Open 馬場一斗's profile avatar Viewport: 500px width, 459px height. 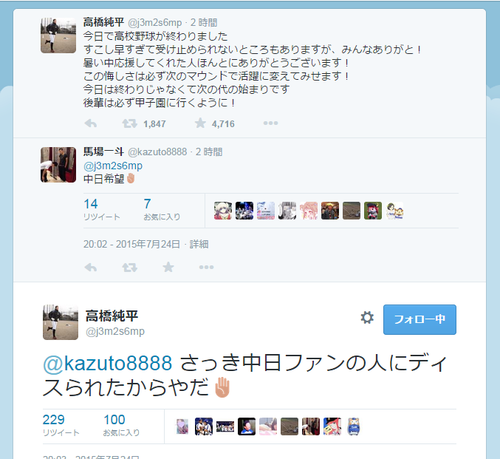pyautogui.click(x=58, y=165)
